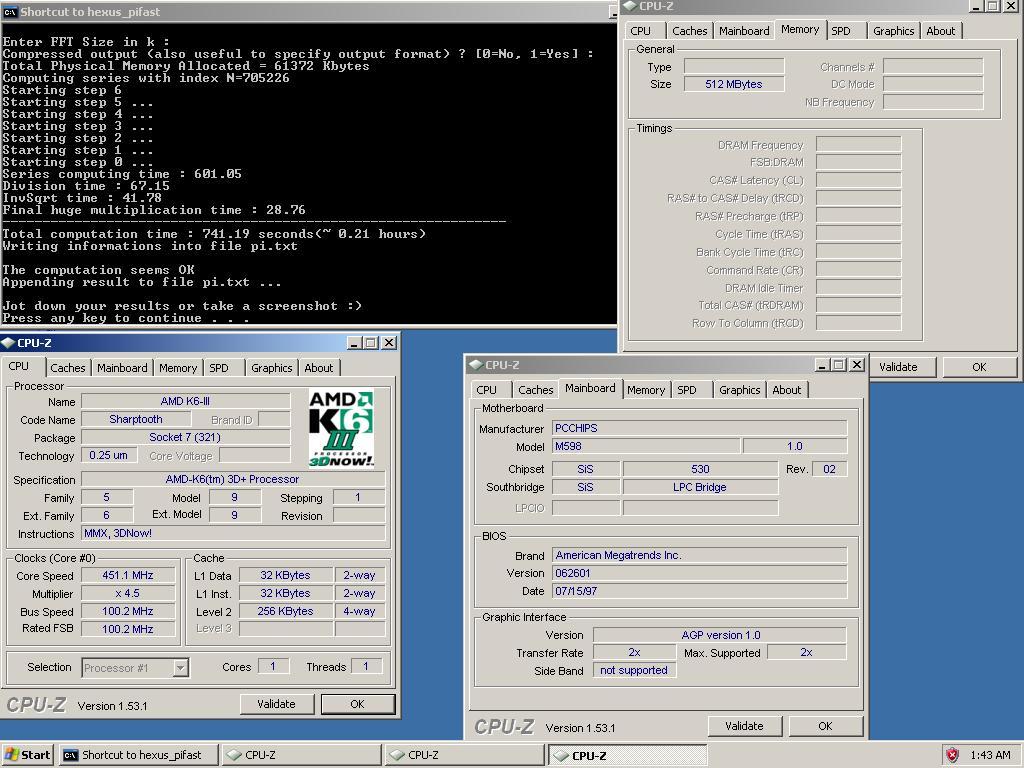
Task: Click OK in CPU window
Action: pyautogui.click(x=357, y=704)
